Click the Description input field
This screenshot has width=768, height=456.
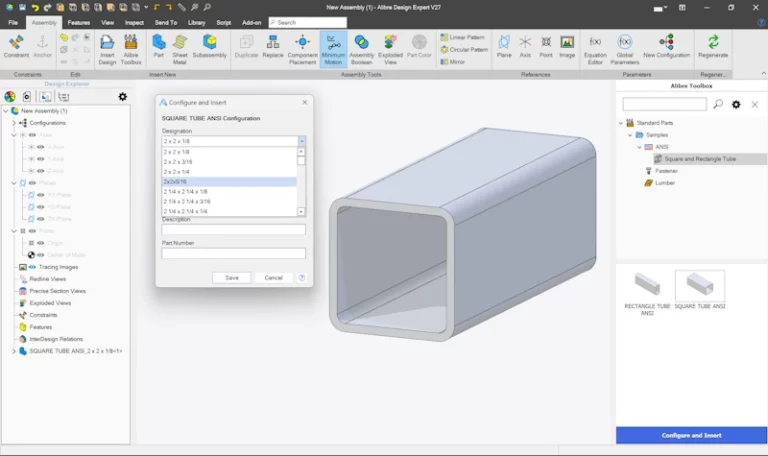[234, 230]
